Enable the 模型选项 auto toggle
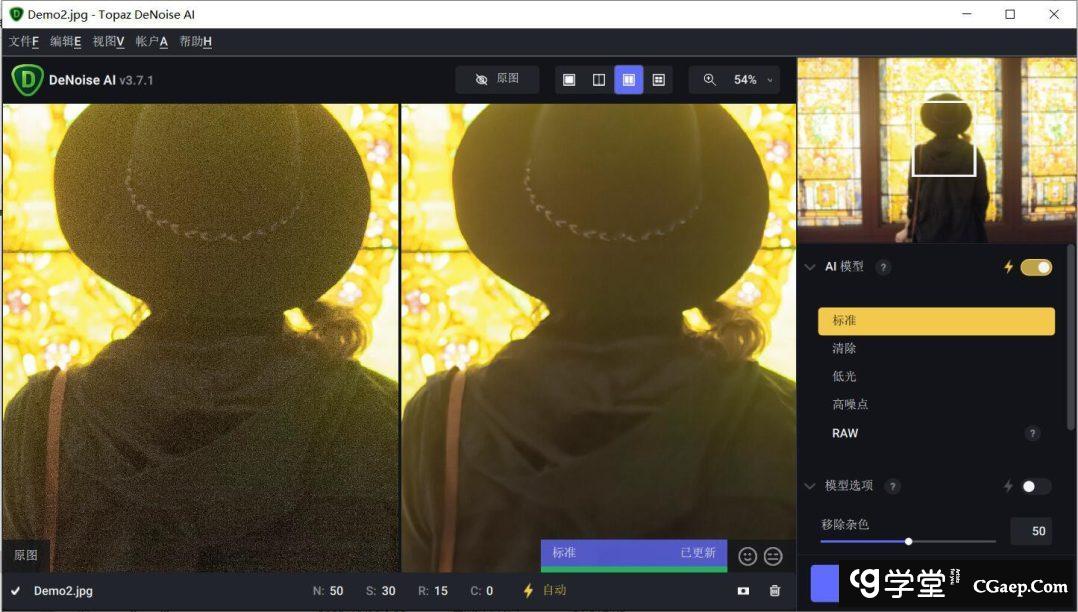The height and width of the screenshot is (612, 1078). (x=1035, y=486)
